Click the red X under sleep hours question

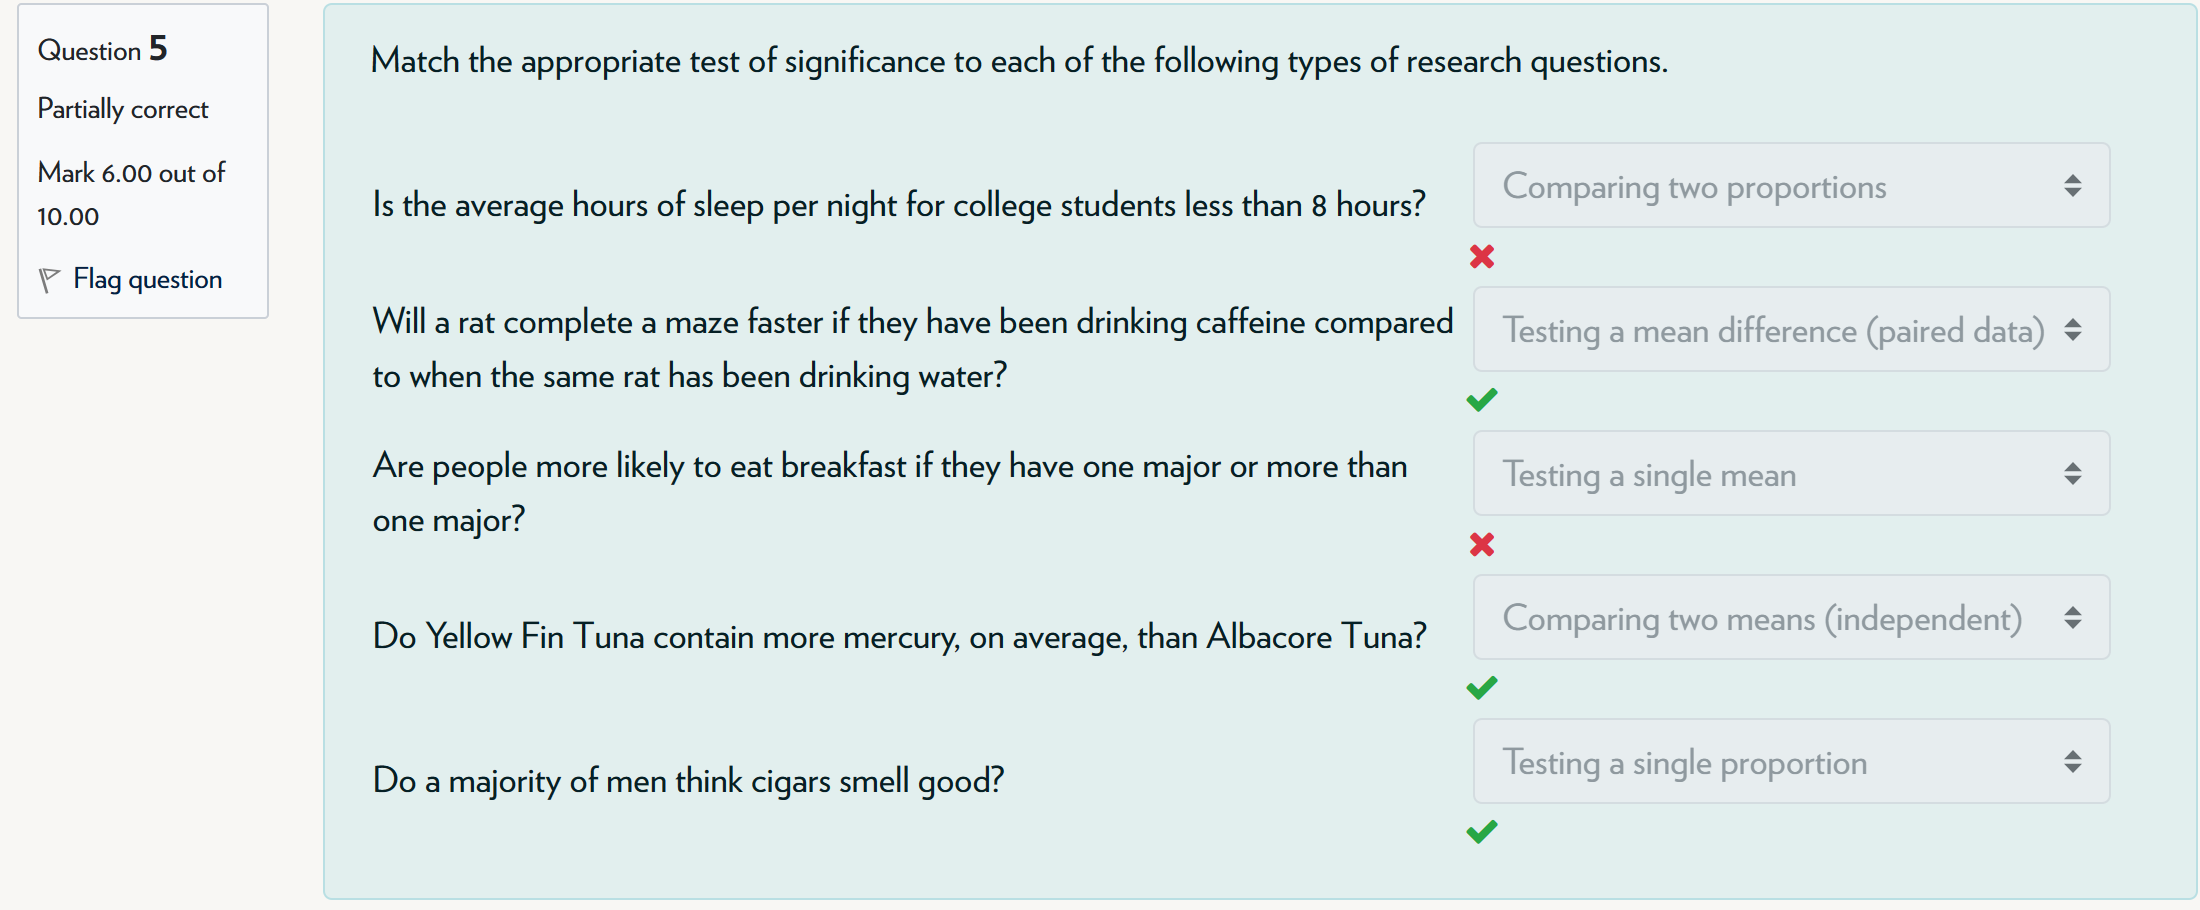pos(1481,257)
